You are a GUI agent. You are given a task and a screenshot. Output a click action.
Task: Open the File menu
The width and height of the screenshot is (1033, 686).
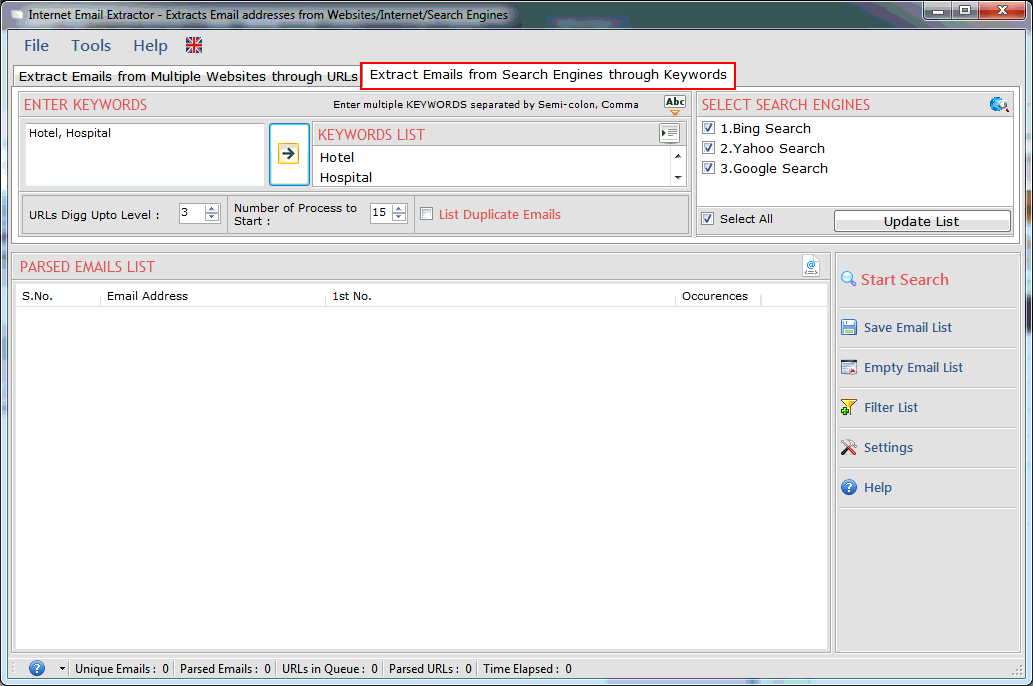click(x=36, y=45)
